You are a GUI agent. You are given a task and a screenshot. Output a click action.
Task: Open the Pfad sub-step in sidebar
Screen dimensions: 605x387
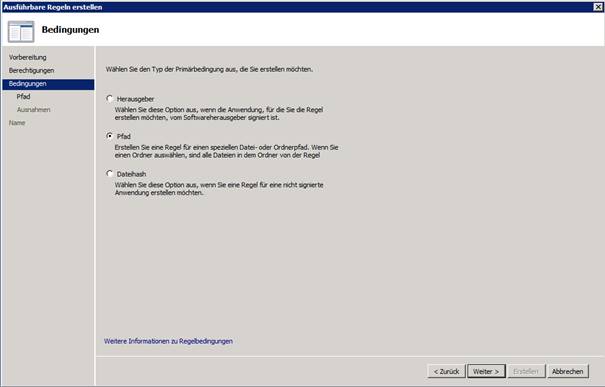[x=23, y=96]
